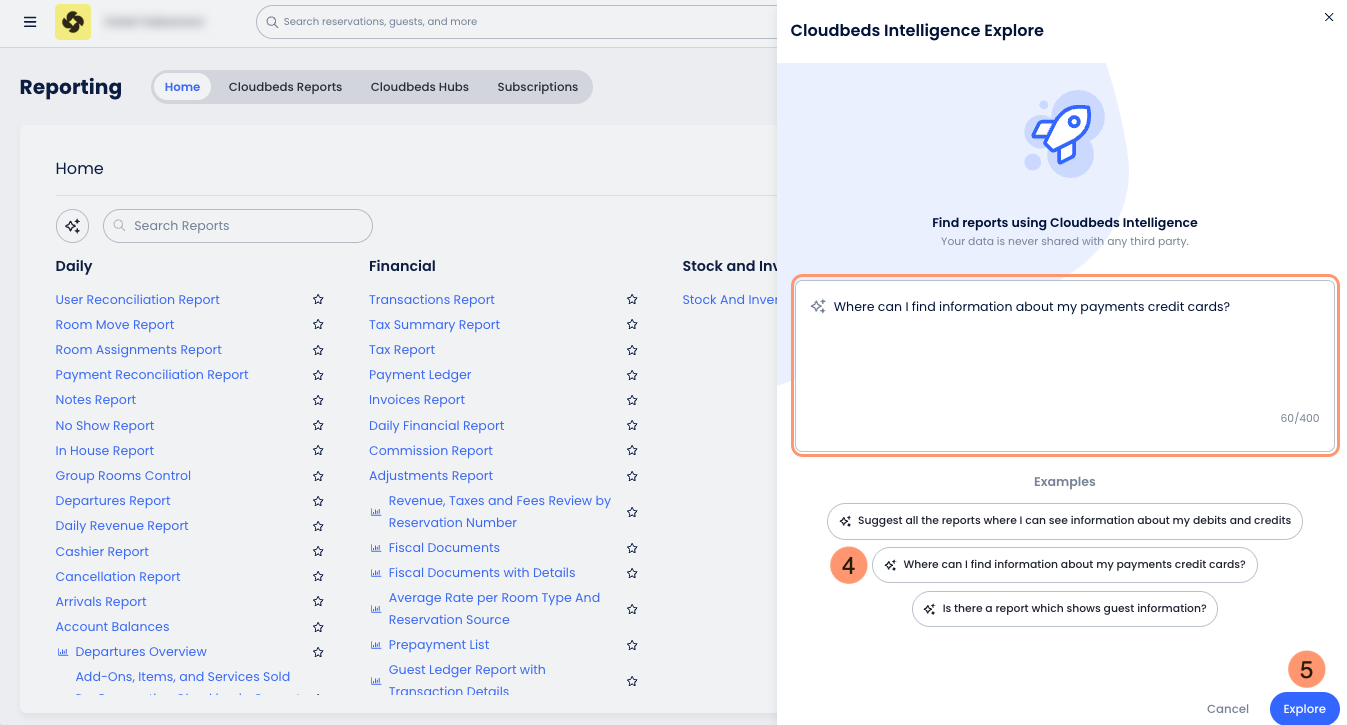Star the Prepayment List report
1347x725 pixels.
632,645
